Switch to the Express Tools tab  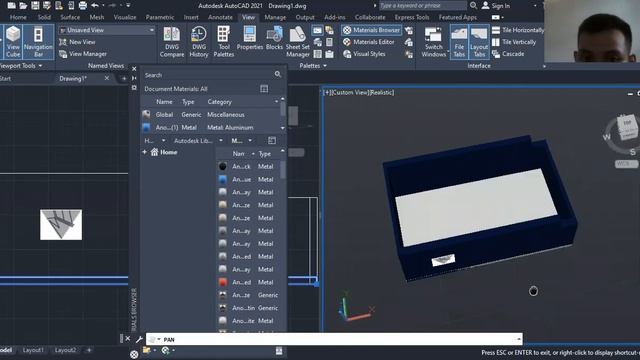pos(411,17)
